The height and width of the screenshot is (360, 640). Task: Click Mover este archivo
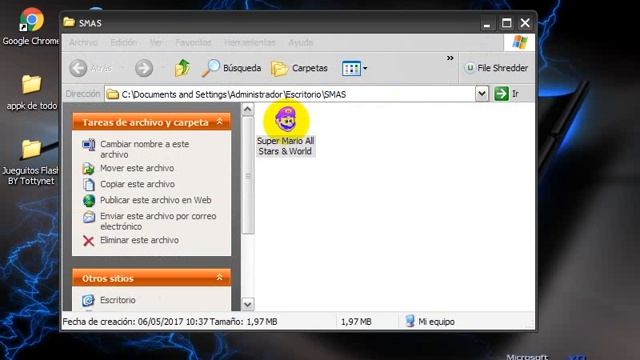[x=137, y=168]
